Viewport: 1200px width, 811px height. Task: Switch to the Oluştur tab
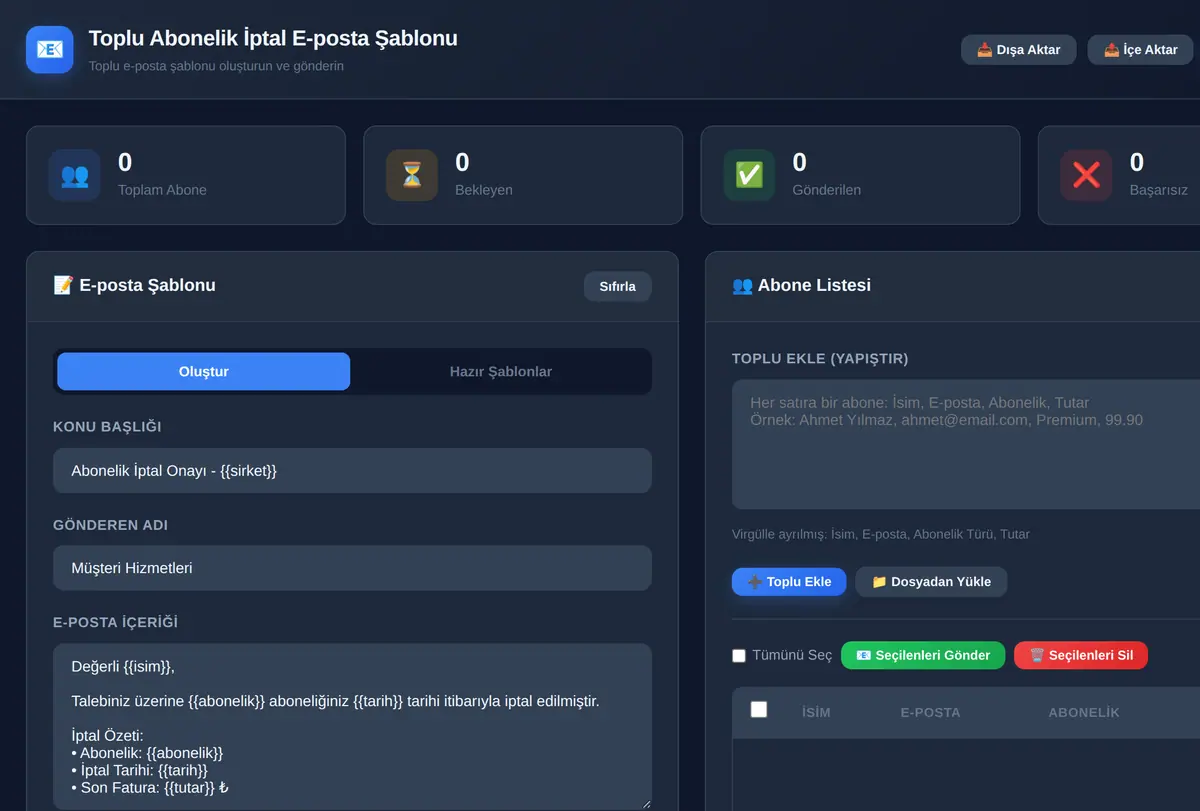coord(204,371)
